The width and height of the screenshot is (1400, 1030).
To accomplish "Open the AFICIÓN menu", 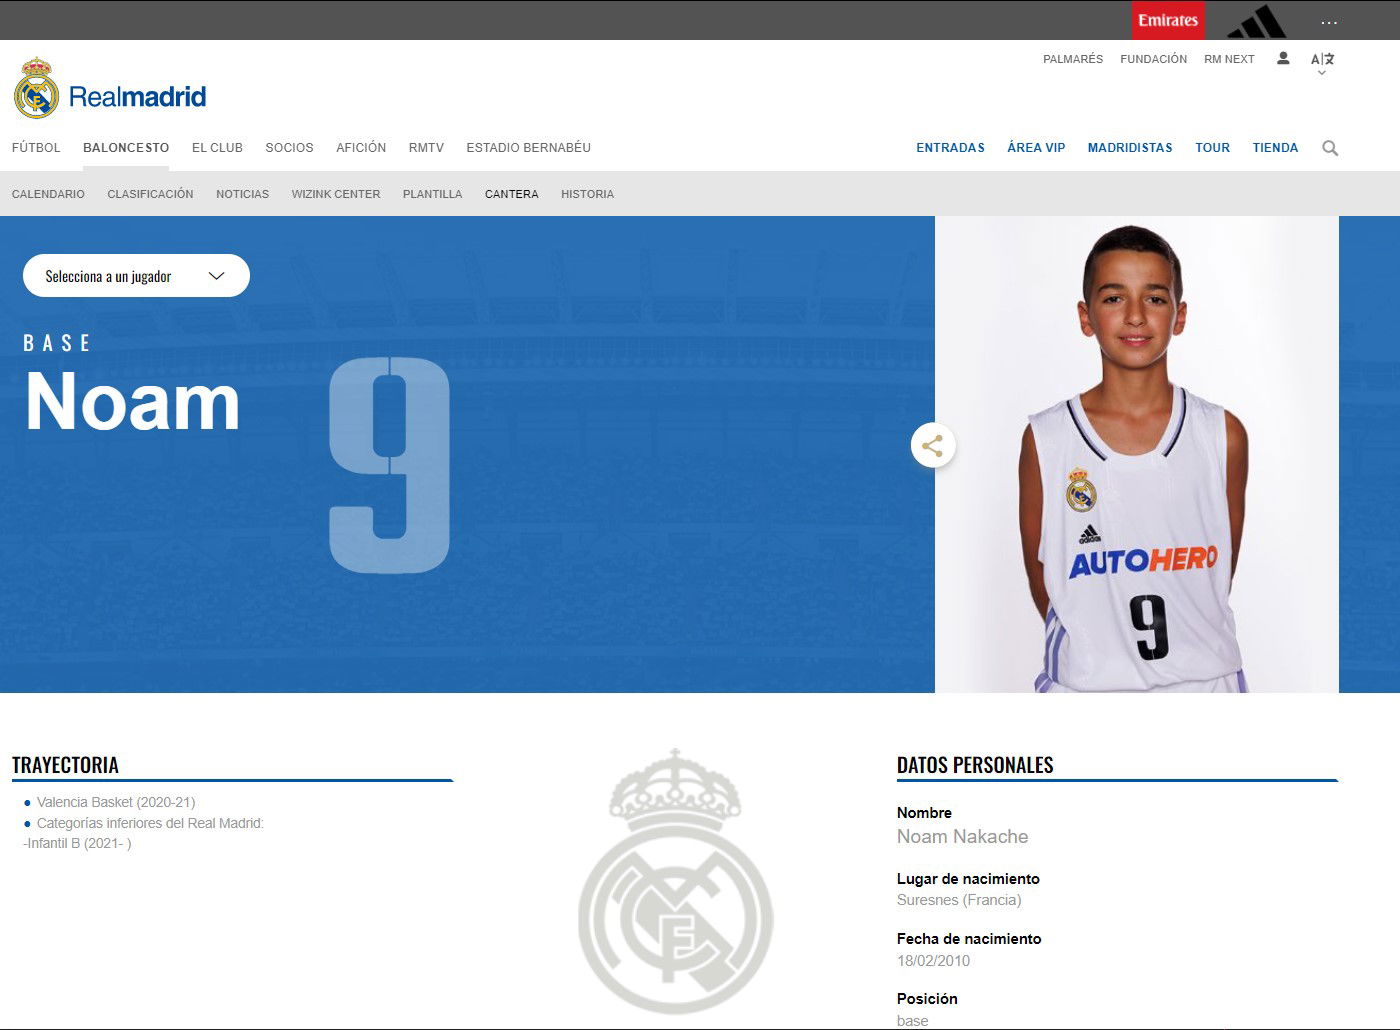I will (361, 147).
